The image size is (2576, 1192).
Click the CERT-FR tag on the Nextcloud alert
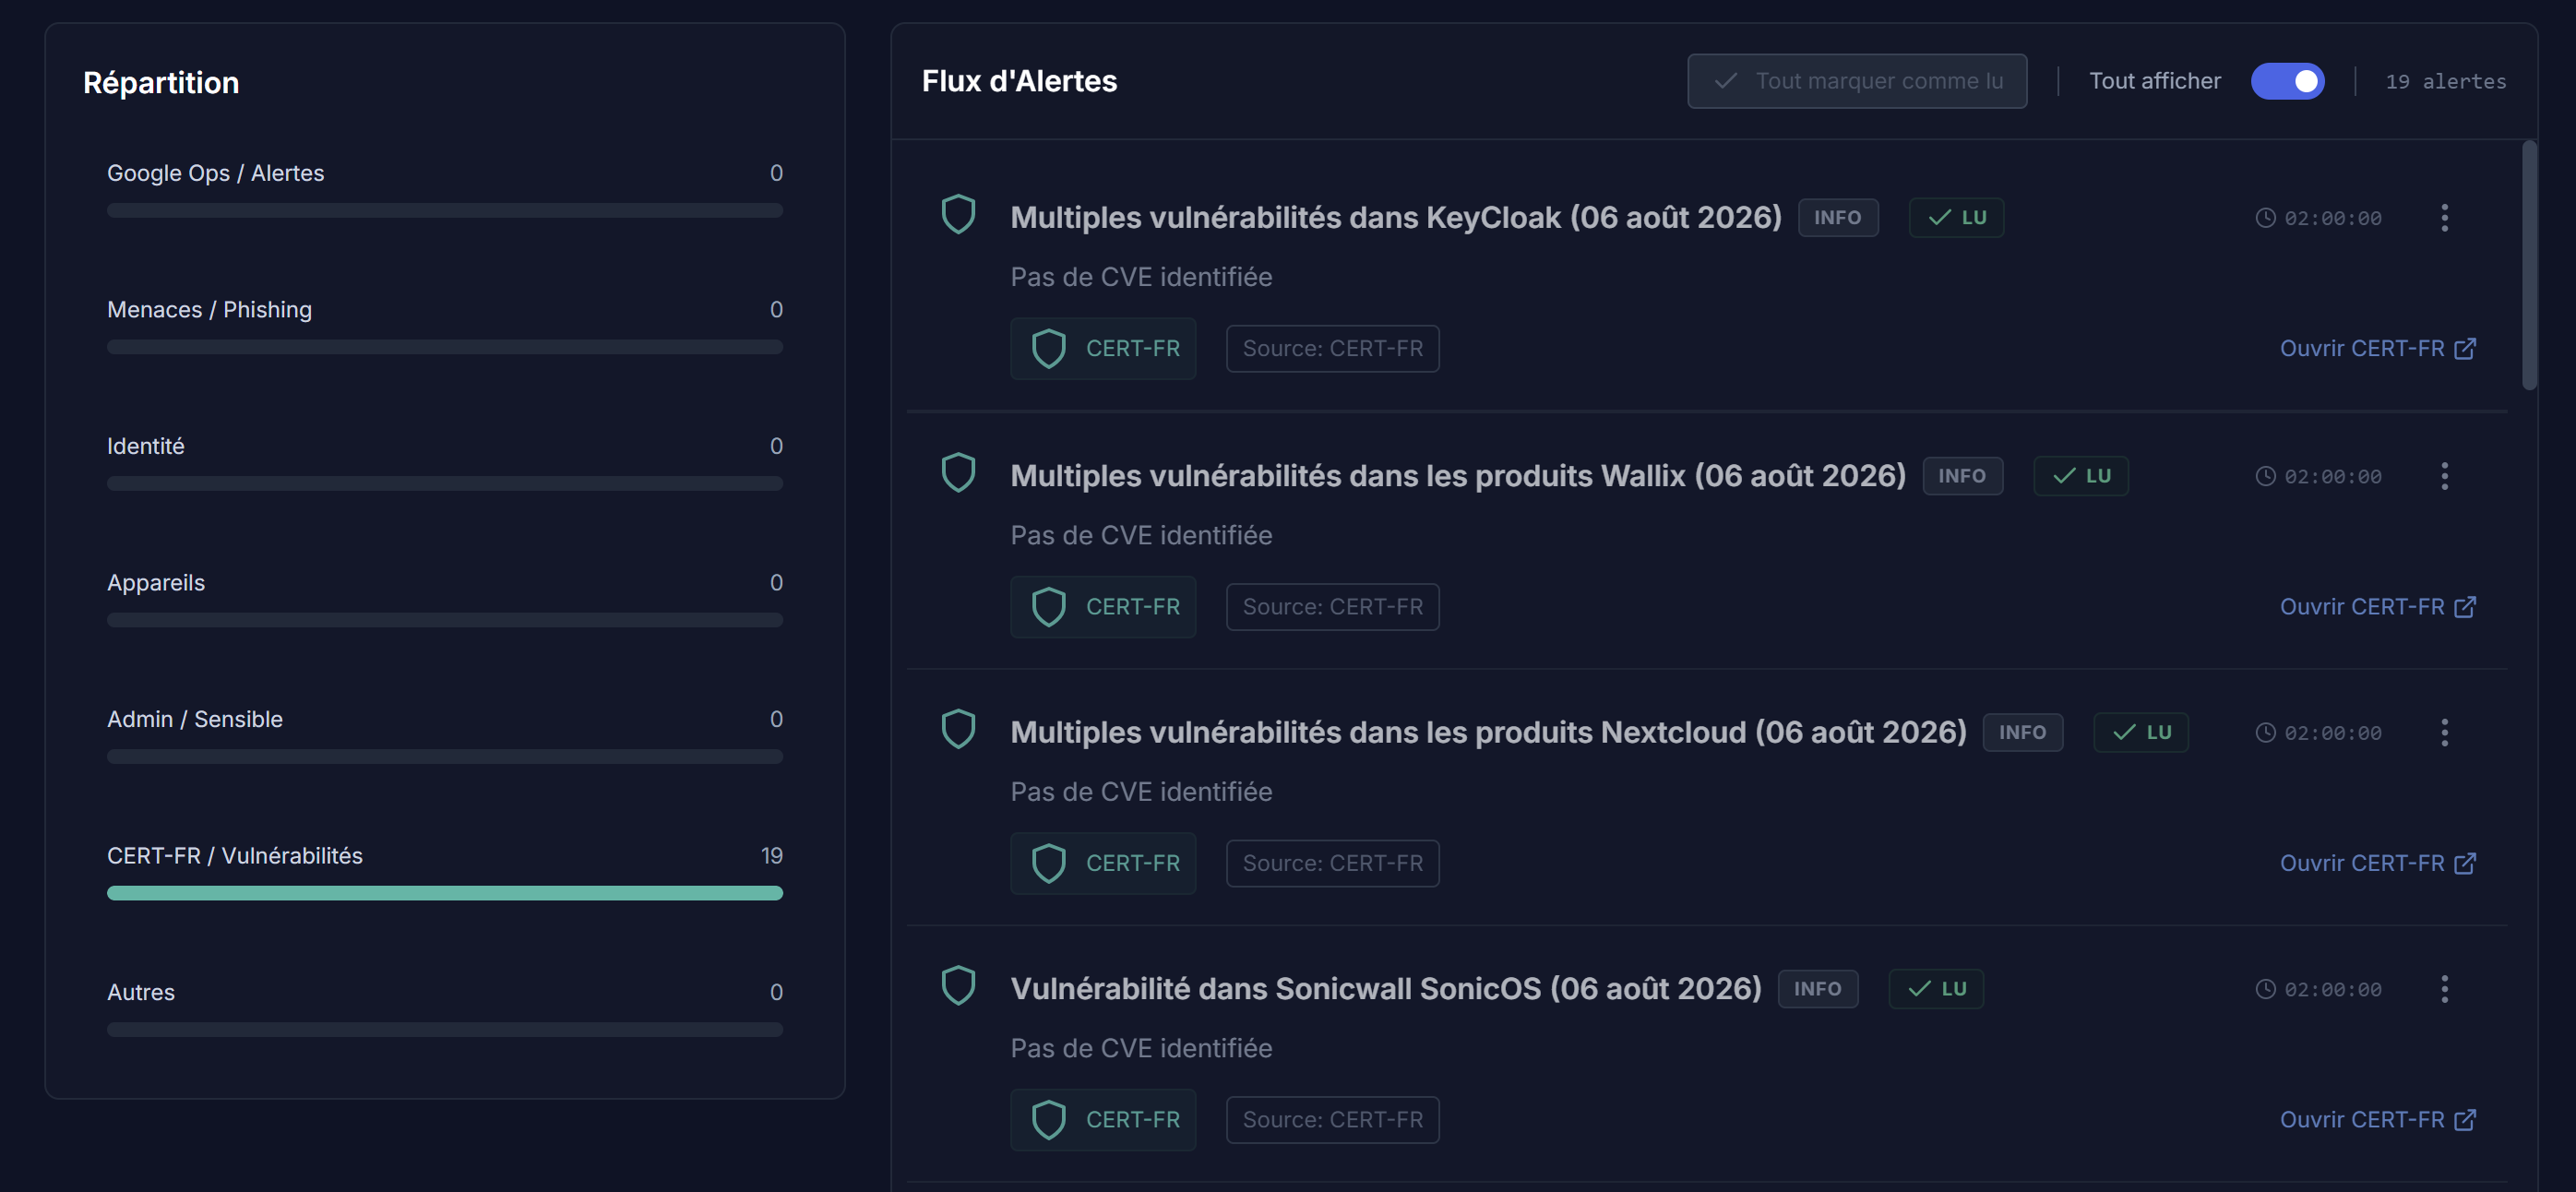pos(1103,863)
